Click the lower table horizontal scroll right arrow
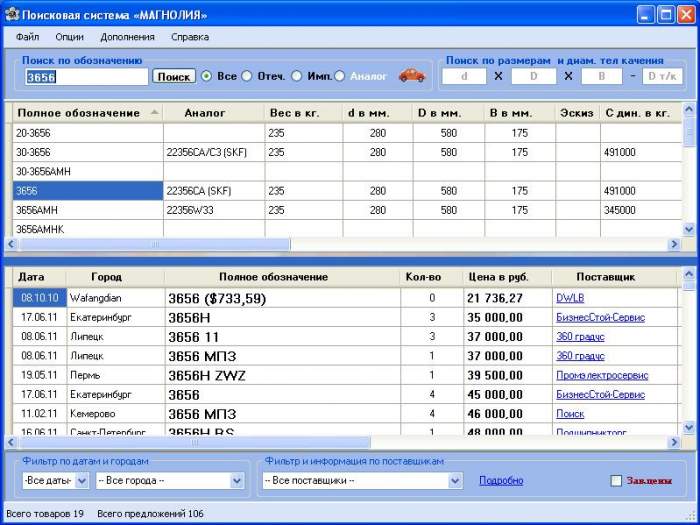This screenshot has width=700, height=525. pyautogui.click(x=674, y=442)
